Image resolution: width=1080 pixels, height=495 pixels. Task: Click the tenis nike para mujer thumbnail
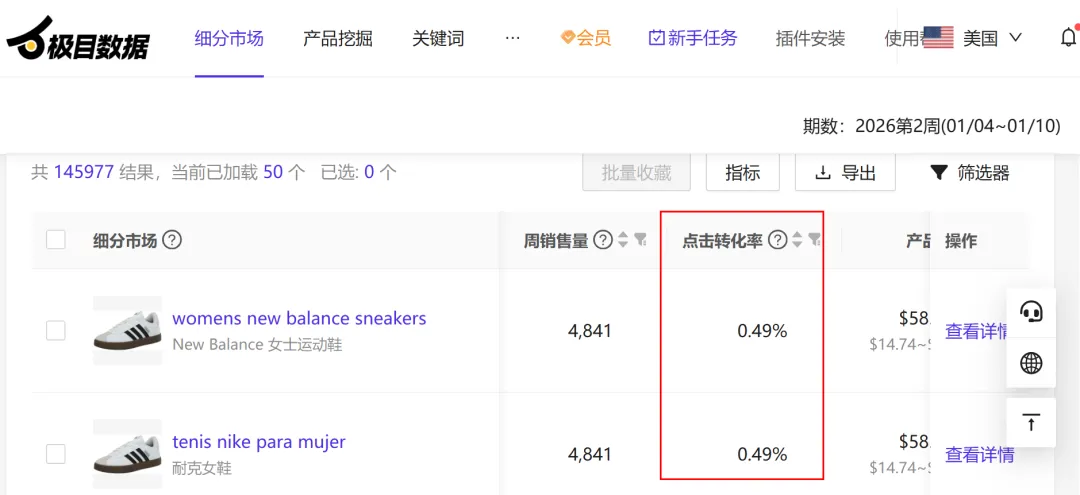pos(127,454)
